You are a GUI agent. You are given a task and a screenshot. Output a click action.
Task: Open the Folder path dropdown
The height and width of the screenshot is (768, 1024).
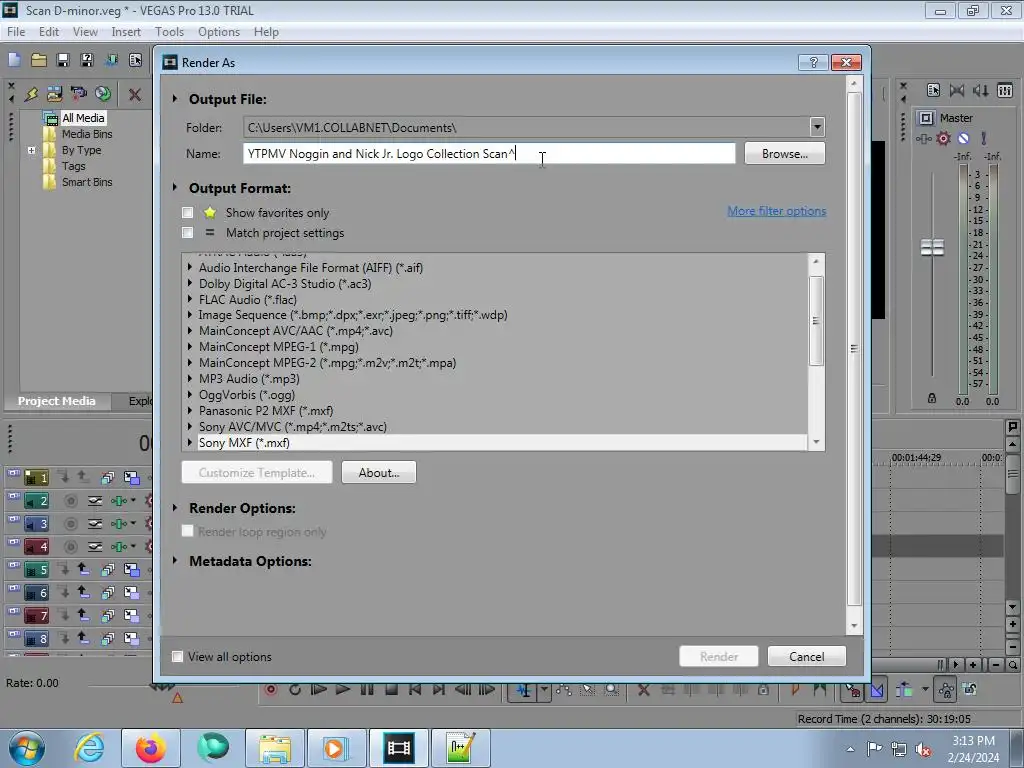point(817,127)
